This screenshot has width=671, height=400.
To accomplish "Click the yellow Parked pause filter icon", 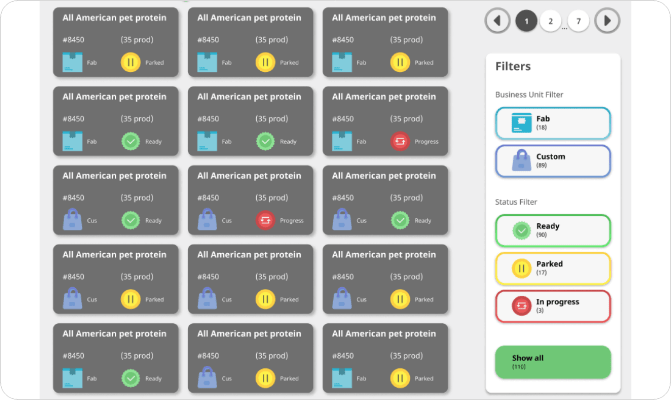I will pyautogui.click(x=520, y=268).
